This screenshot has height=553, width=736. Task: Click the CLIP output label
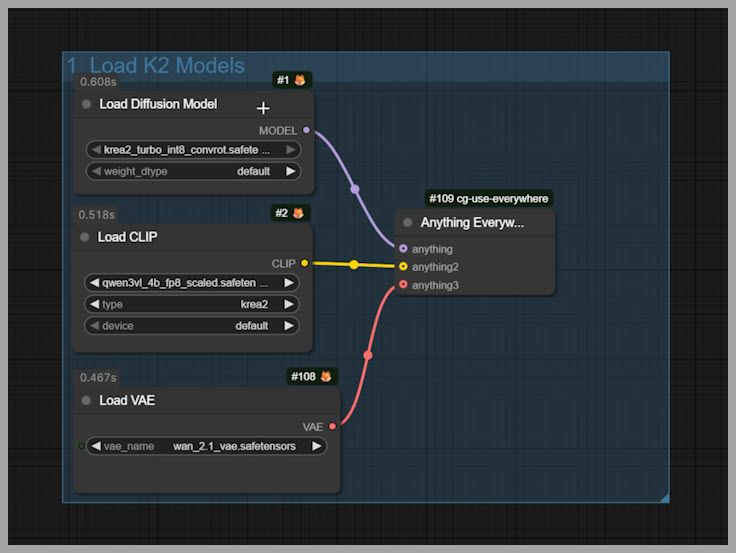pos(284,263)
